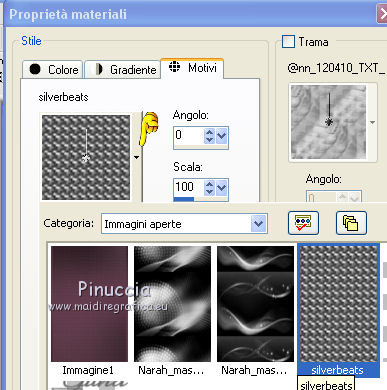387x390 pixels.
Task: Select the Immagine1 pattern thumbnail
Action: click(x=89, y=304)
